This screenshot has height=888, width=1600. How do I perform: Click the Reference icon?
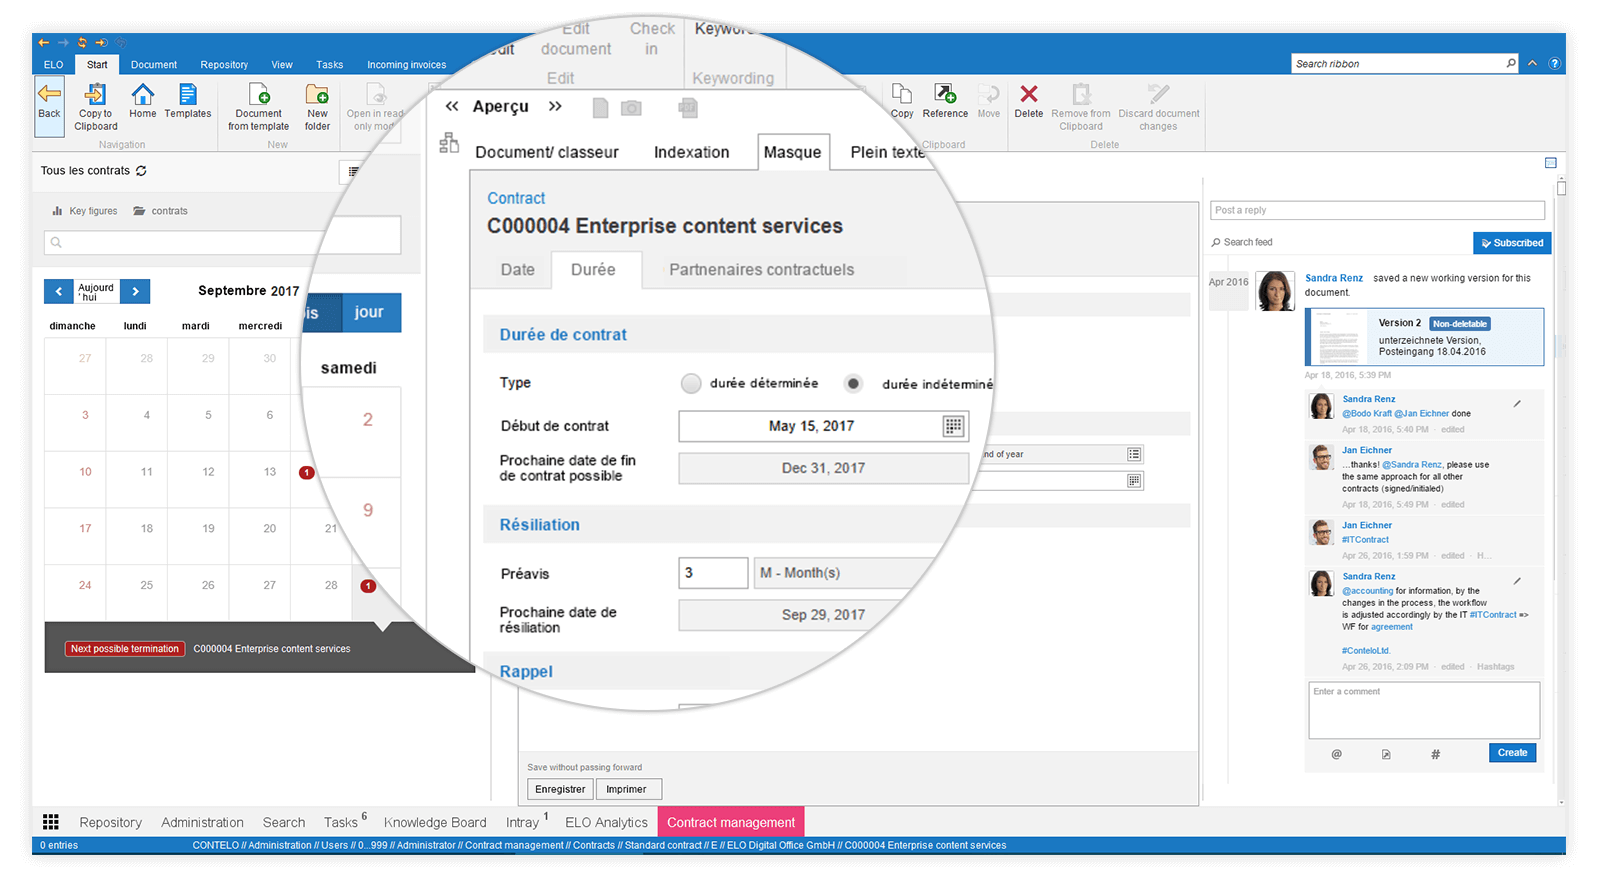pyautogui.click(x=945, y=94)
